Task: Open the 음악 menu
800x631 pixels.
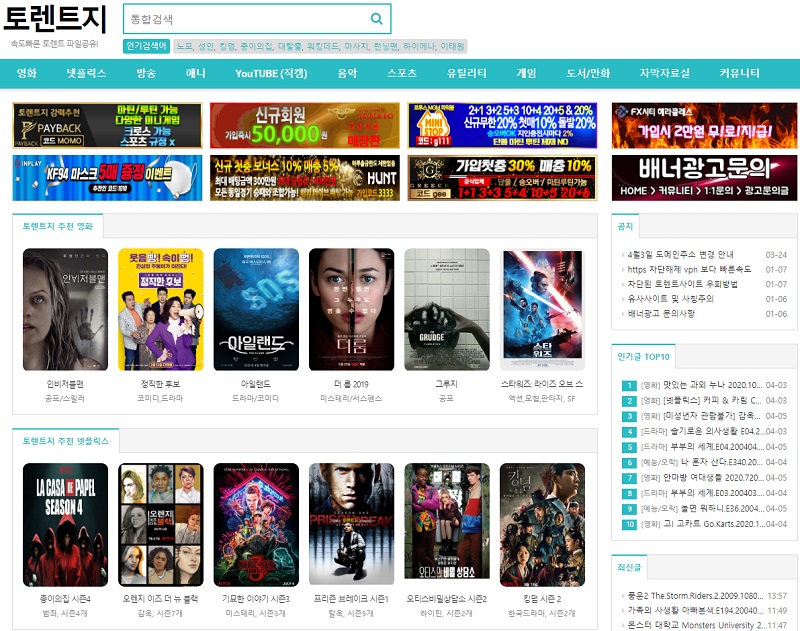Action: click(347, 73)
